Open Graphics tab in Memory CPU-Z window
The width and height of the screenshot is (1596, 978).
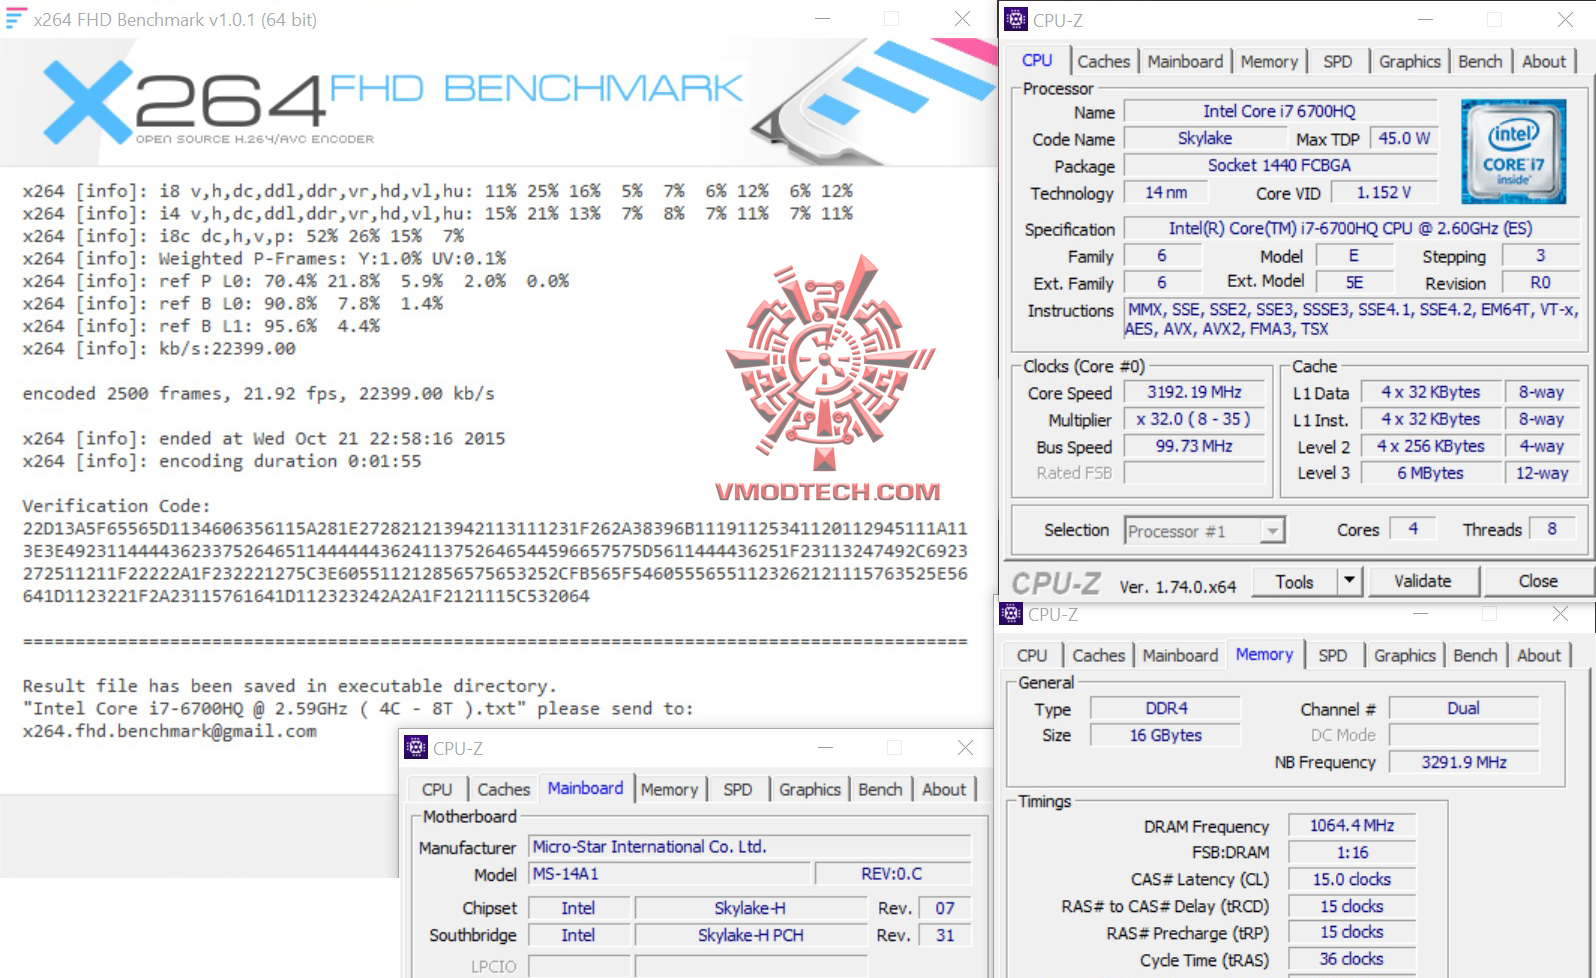coord(1404,656)
